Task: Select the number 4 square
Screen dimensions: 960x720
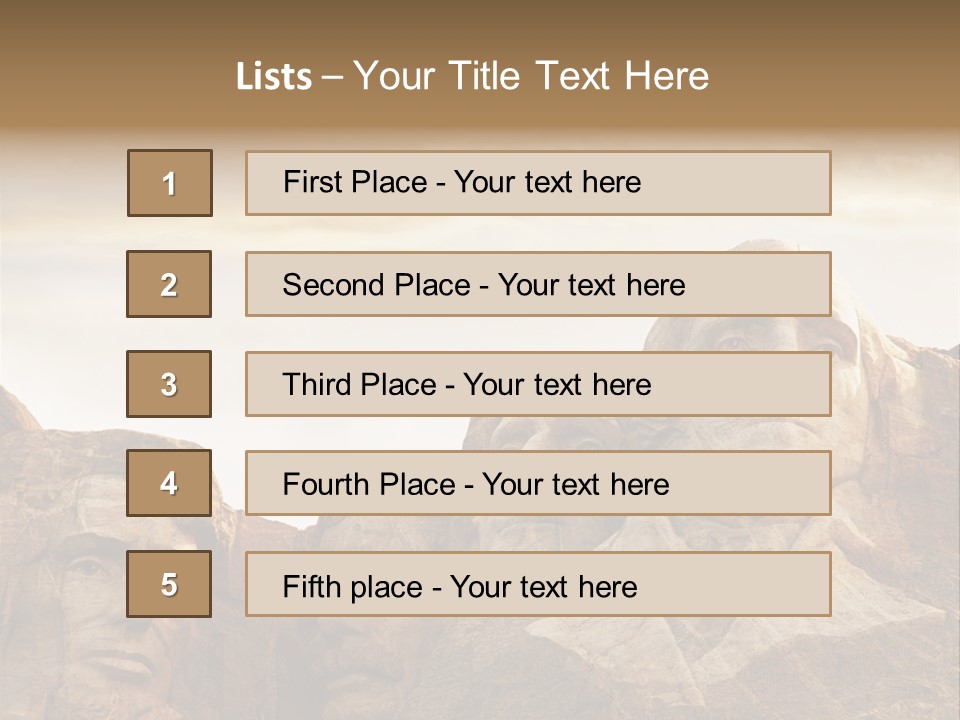Action: [x=169, y=483]
